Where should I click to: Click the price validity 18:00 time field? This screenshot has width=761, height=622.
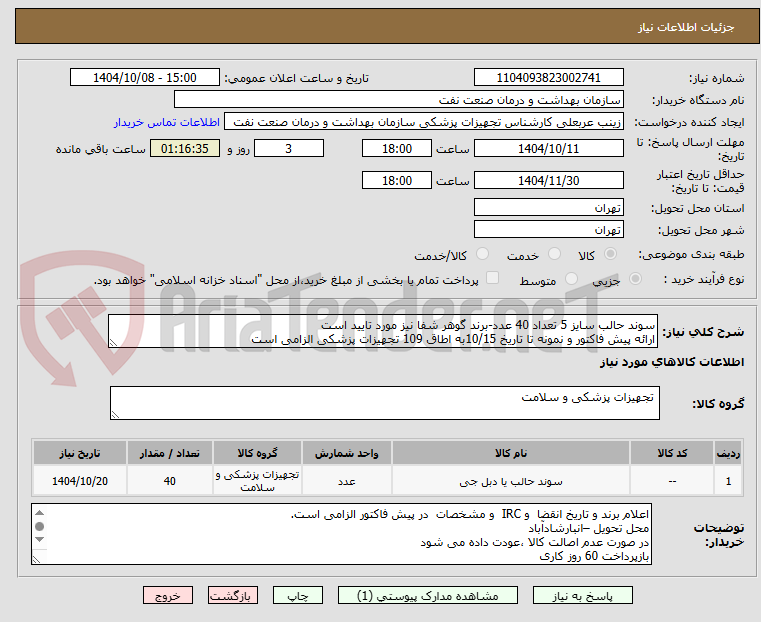397,180
